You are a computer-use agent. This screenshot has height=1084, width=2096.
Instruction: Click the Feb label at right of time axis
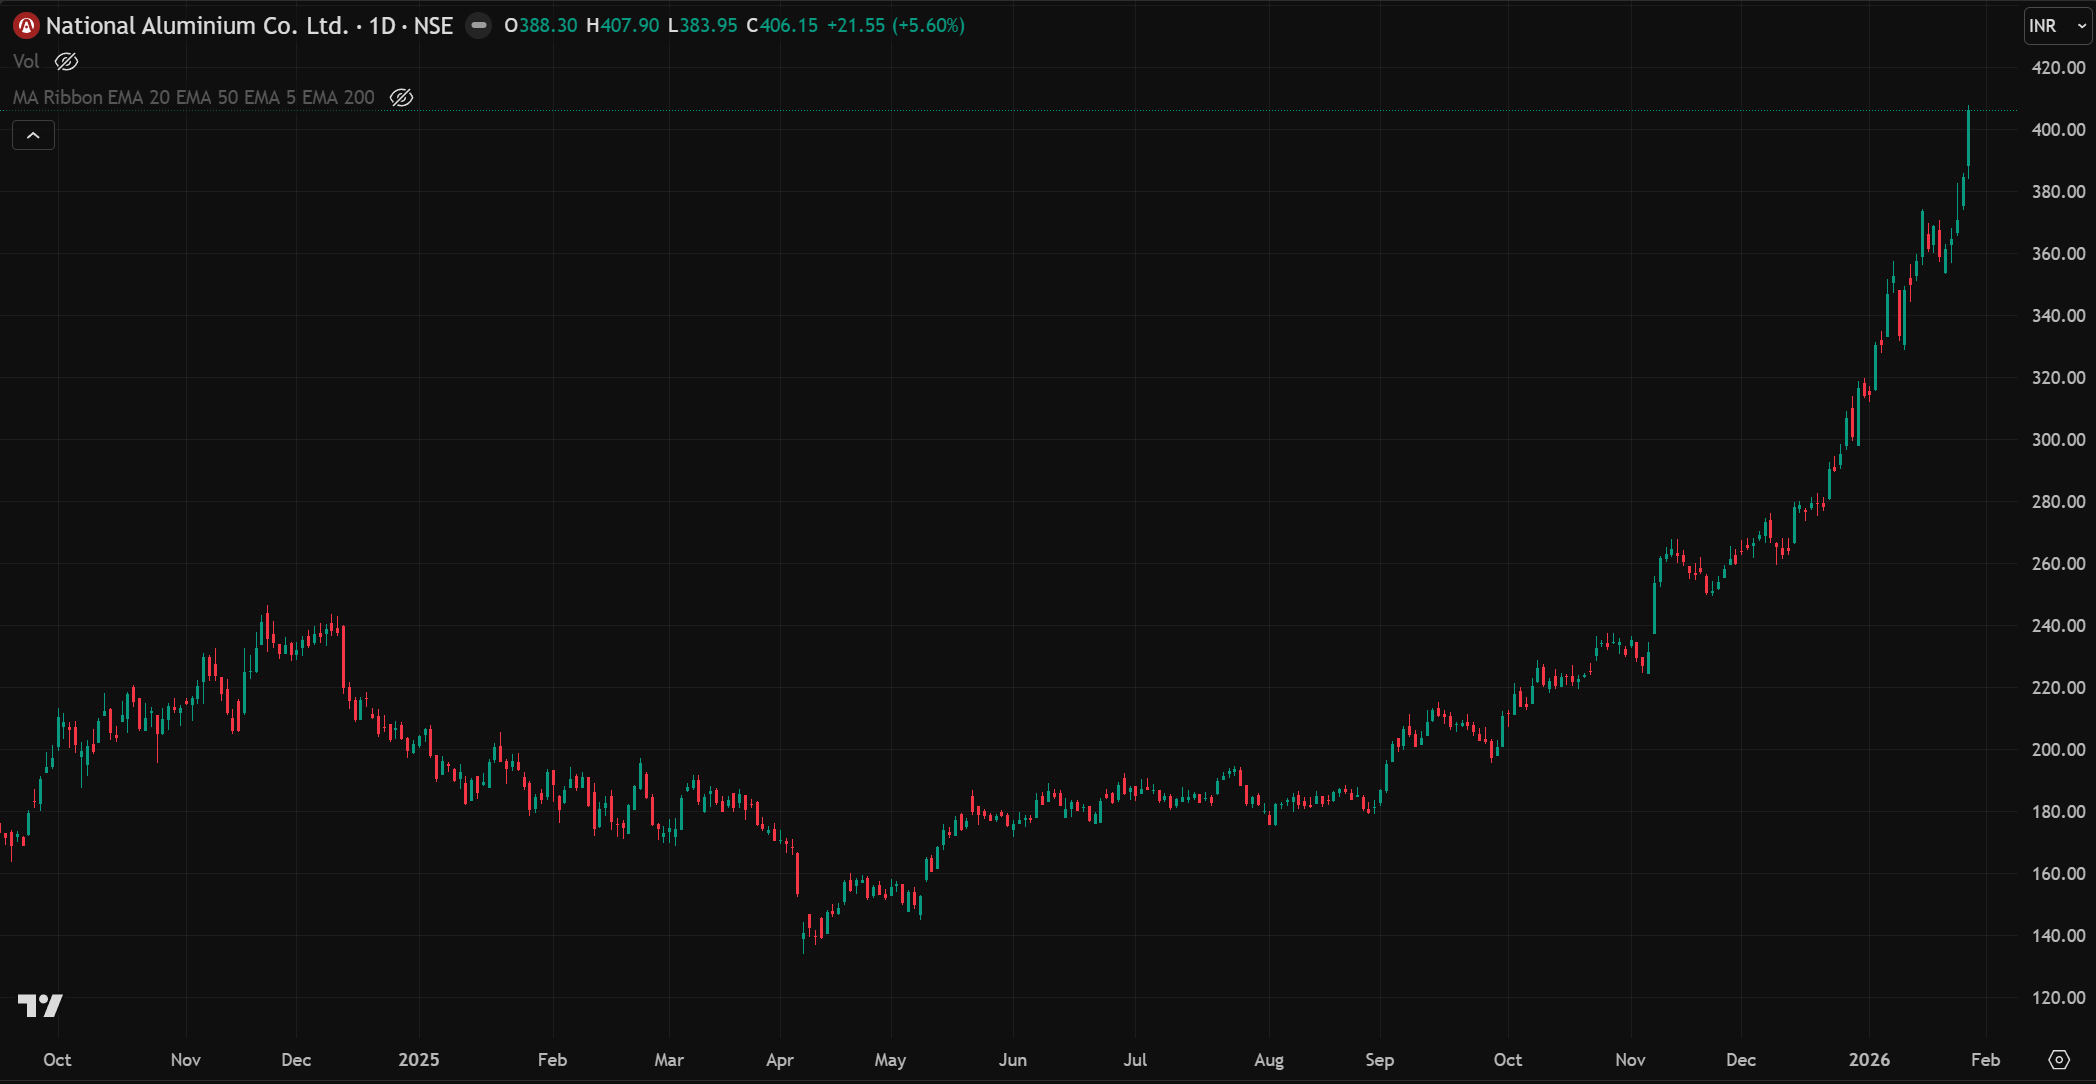[1985, 1060]
